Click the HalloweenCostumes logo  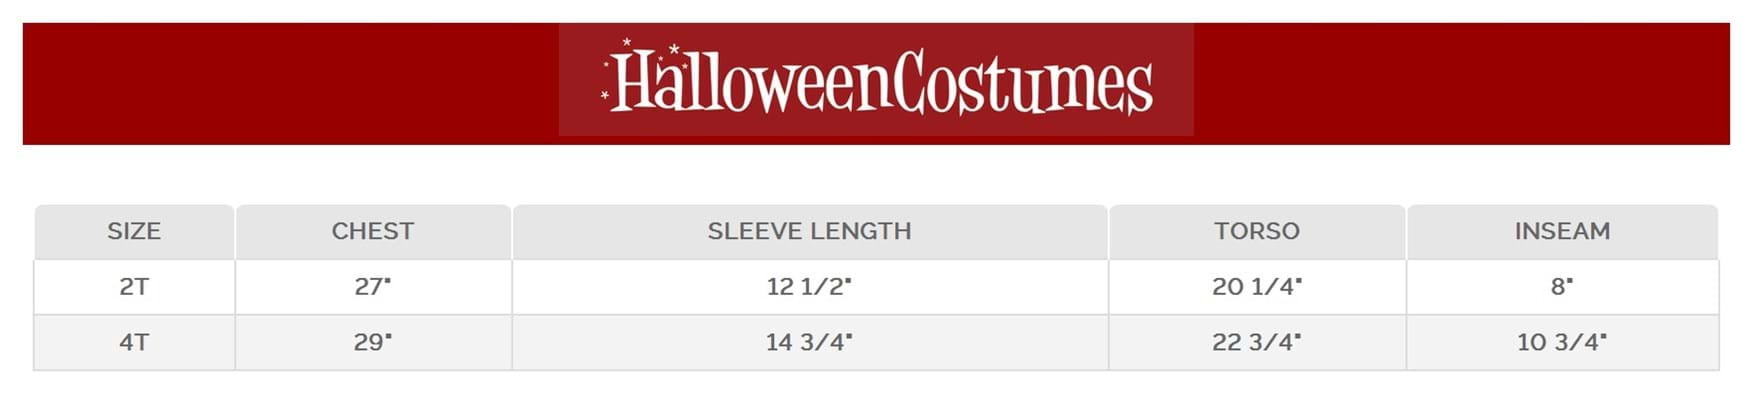click(x=876, y=80)
